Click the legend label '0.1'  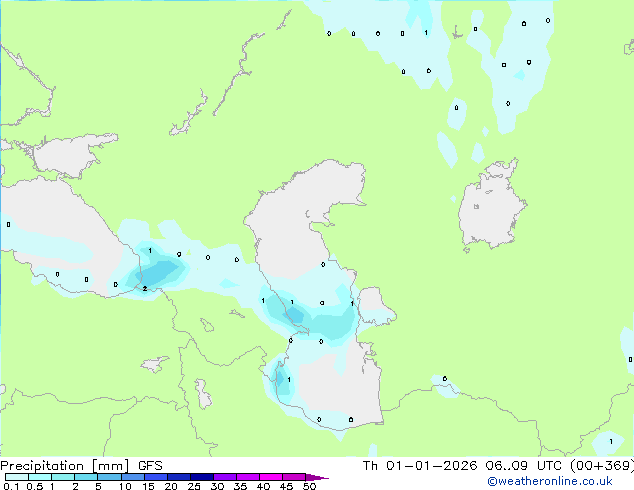click(x=11, y=486)
